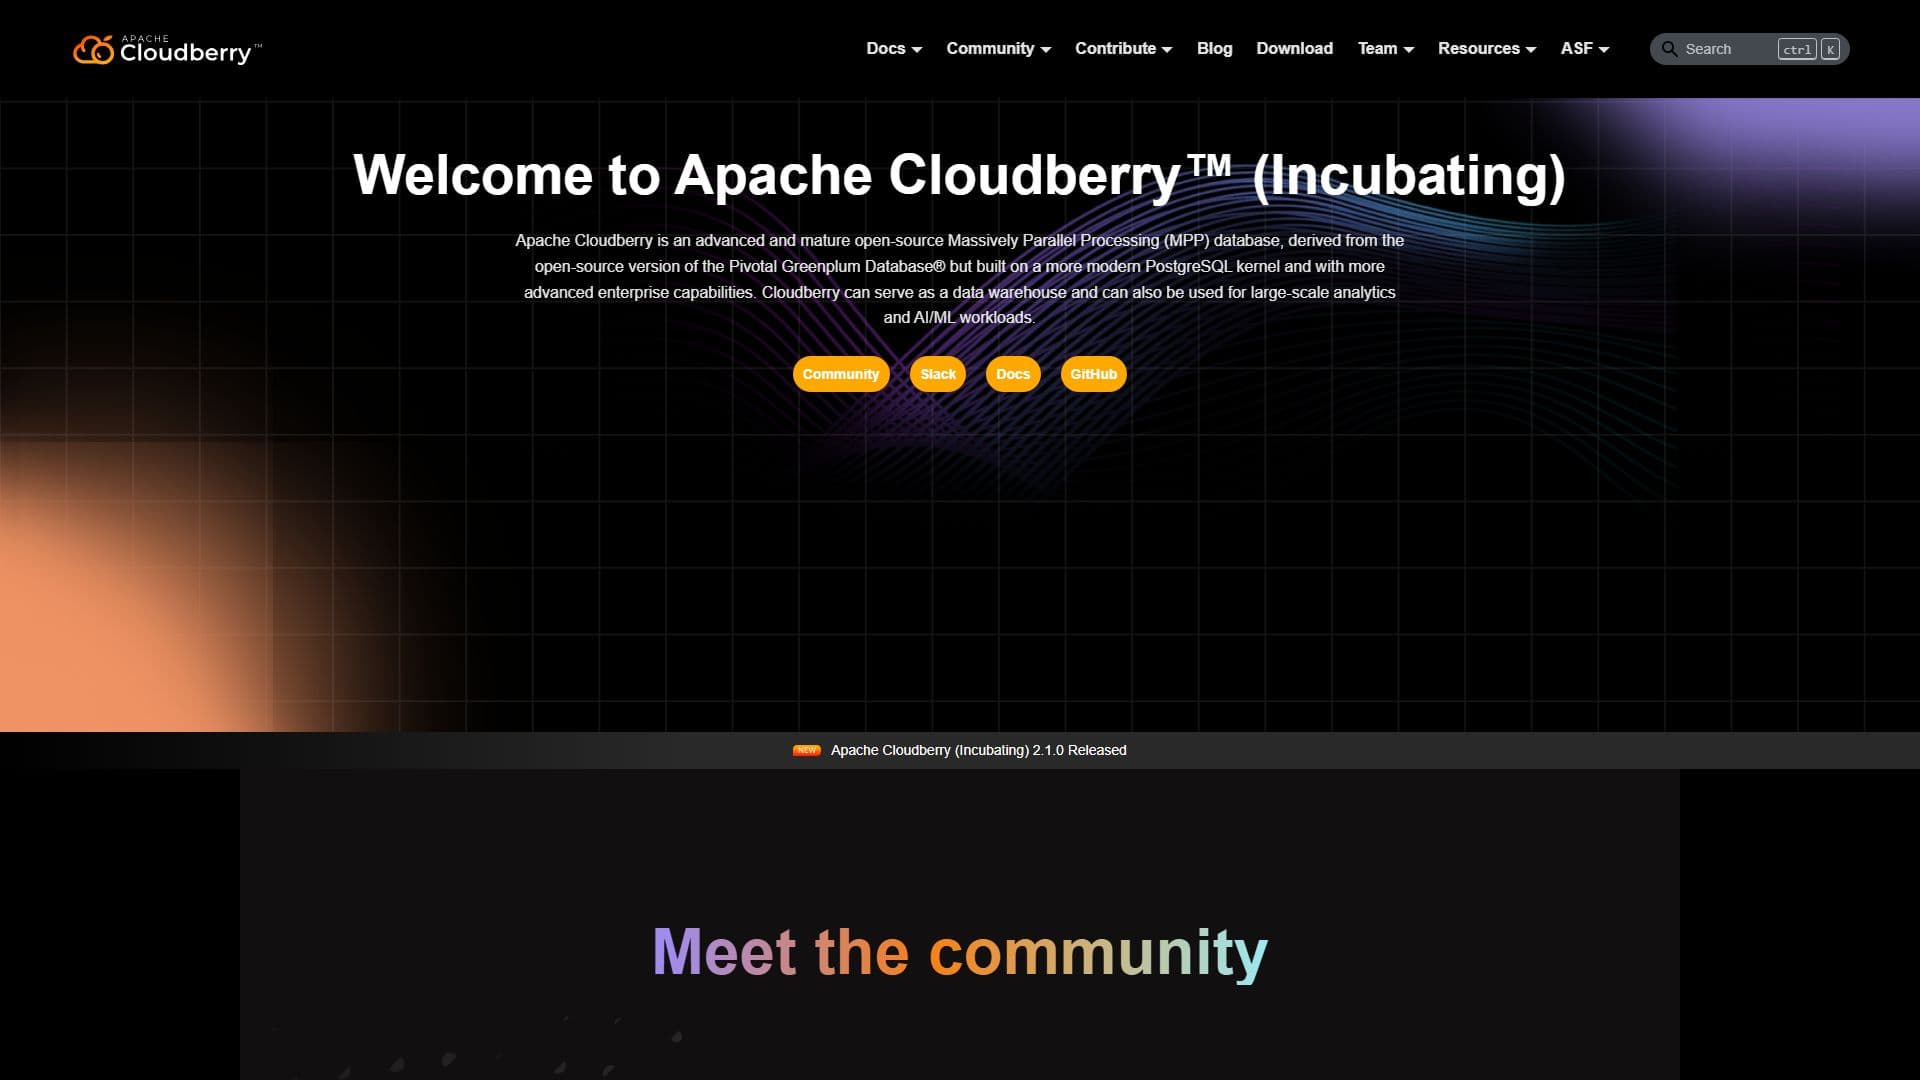Open the 2.1.0 Released announcement link
The height and width of the screenshot is (1080, 1920).
click(x=978, y=750)
